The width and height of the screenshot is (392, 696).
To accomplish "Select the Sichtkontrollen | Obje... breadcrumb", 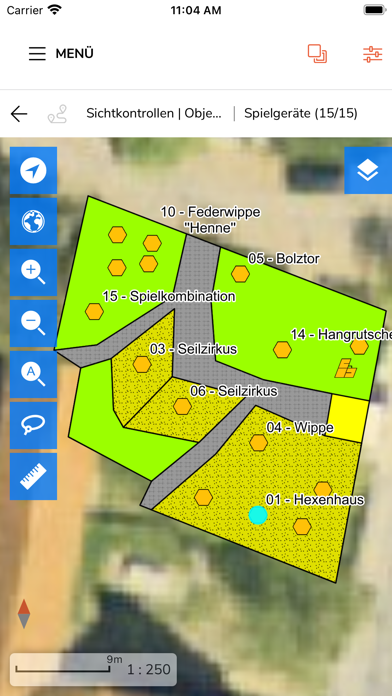I will click(x=154, y=114).
